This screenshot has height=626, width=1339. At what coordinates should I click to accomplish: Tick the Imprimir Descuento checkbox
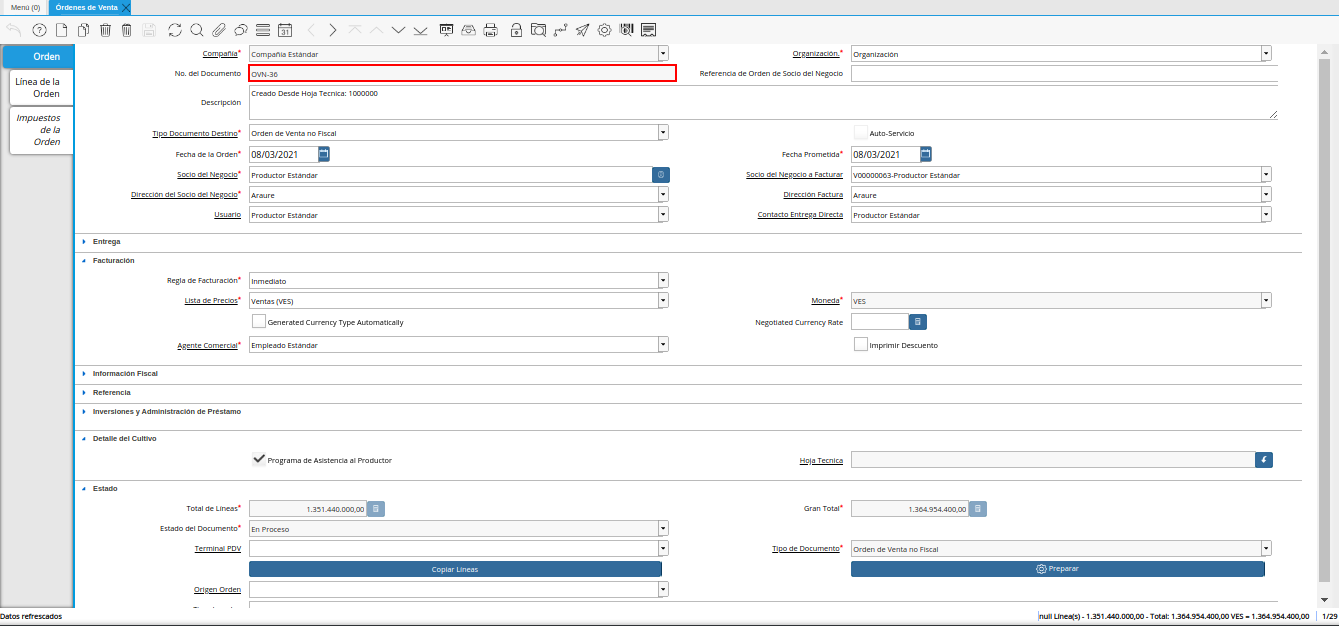pyautogui.click(x=861, y=344)
